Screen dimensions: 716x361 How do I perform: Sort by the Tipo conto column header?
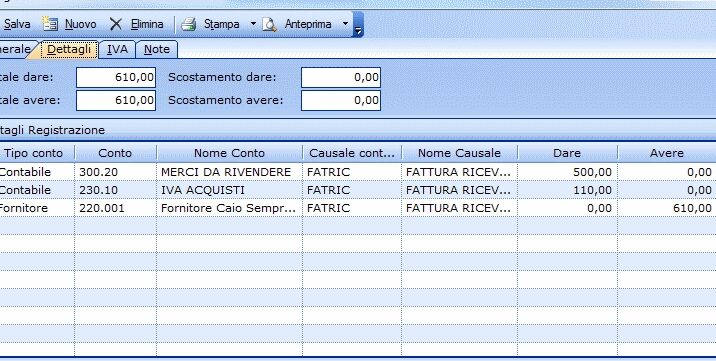(37, 153)
